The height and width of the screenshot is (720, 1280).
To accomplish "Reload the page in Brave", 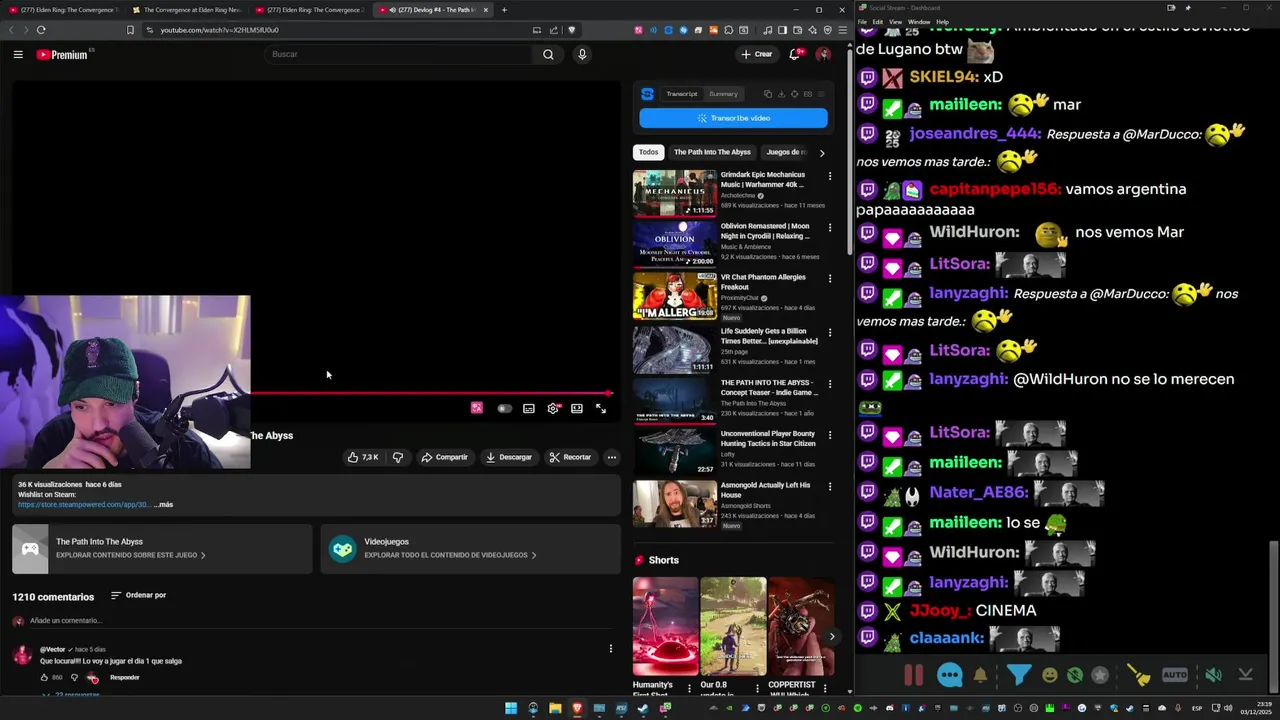I will point(41,30).
